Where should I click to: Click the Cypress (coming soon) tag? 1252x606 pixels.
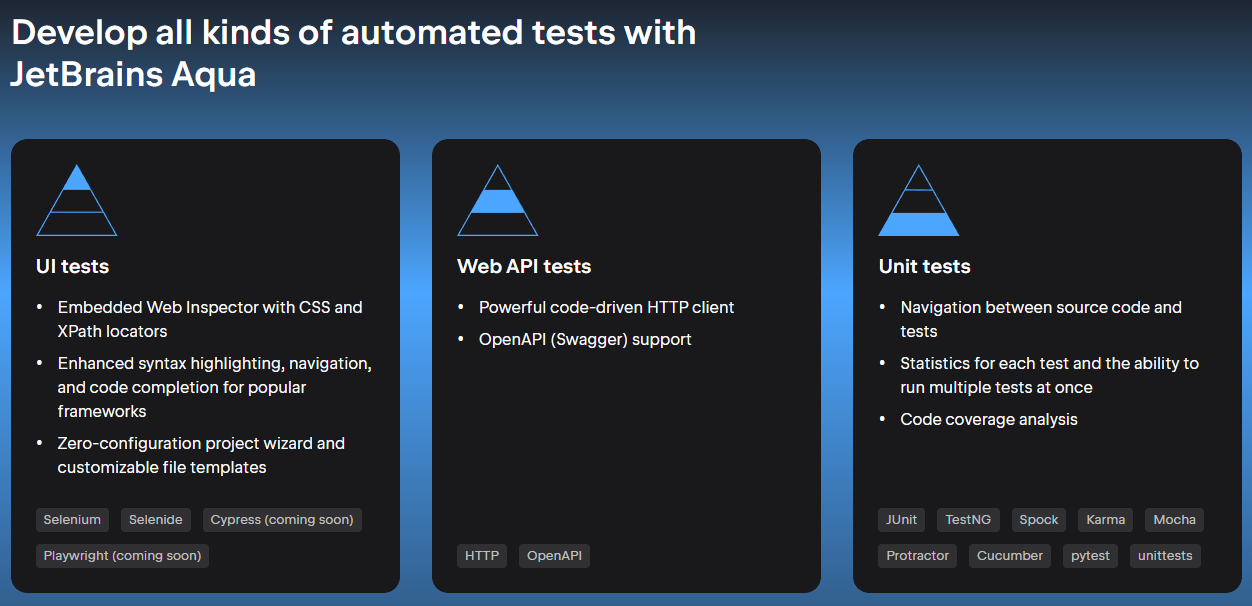[282, 519]
